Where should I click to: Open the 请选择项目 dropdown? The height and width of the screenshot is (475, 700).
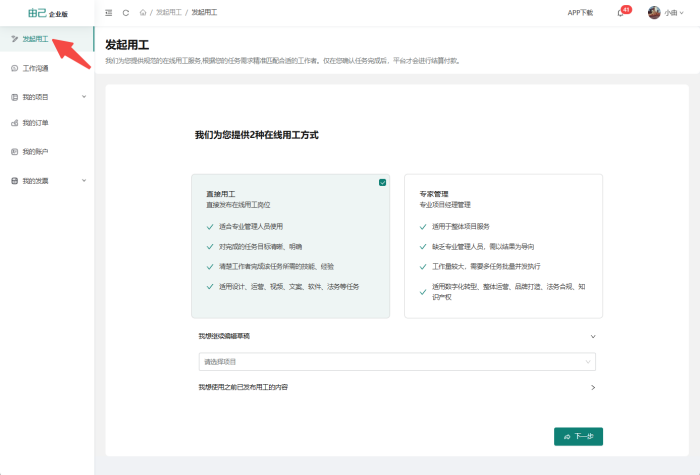pyautogui.click(x=397, y=362)
